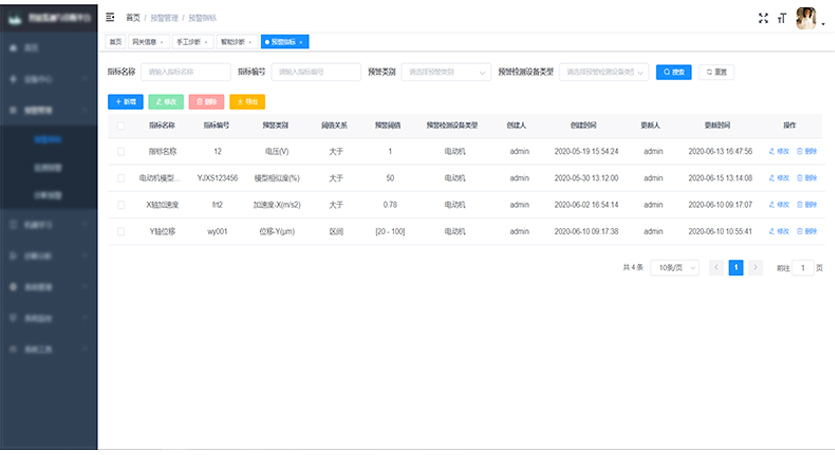Delete the YJXS123456 row
Image resolution: width=835 pixels, height=455 pixels.
pos(807,178)
